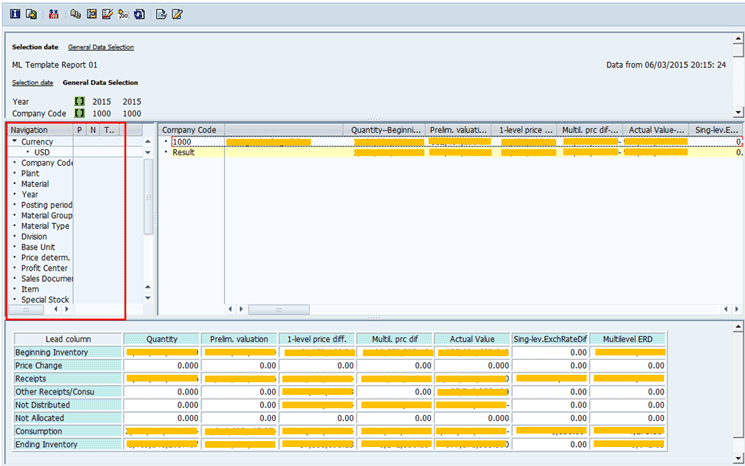This screenshot has height=466, width=745.
Task: Click the blue information icon in toolbar
Action: click(x=15, y=14)
